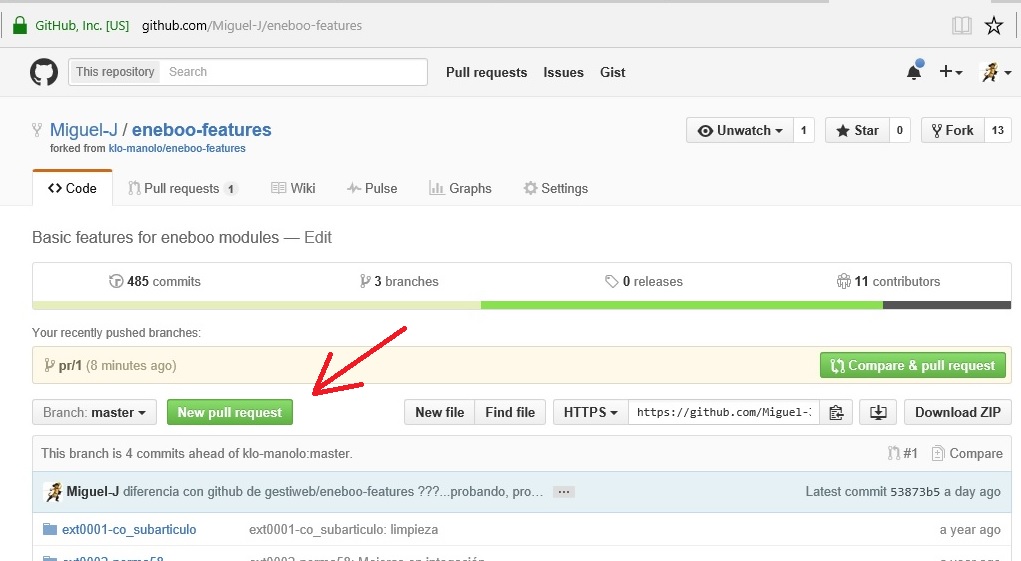
Task: Open the Miguel-J owner link
Action: click(x=84, y=130)
